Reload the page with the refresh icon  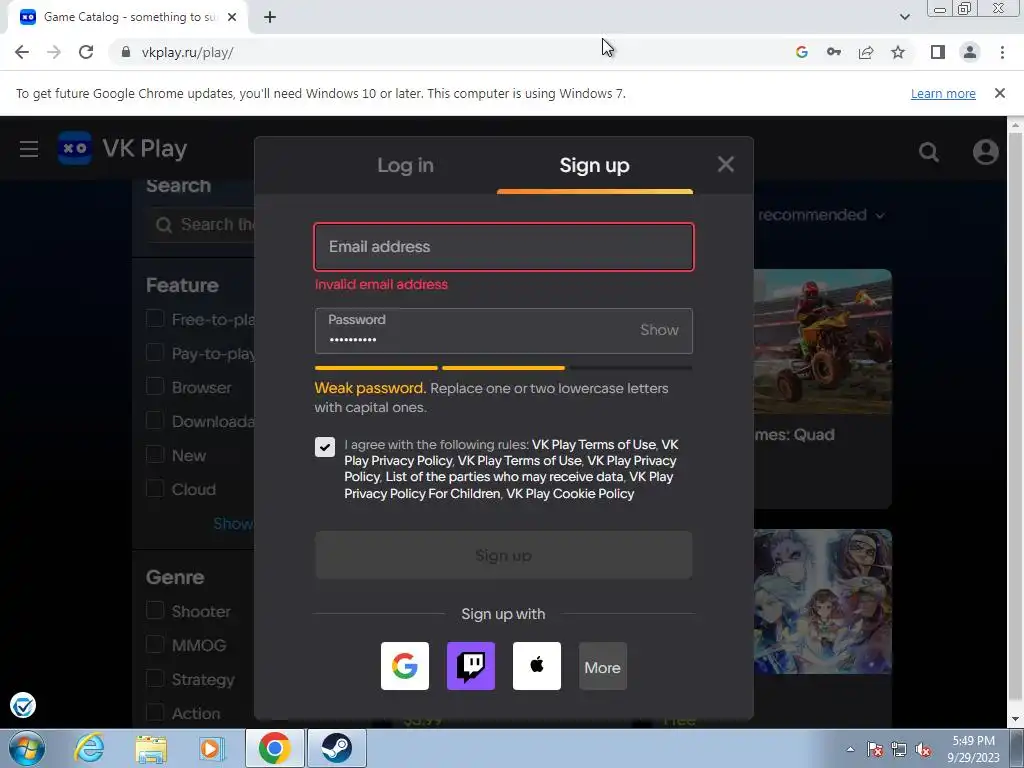point(86,52)
